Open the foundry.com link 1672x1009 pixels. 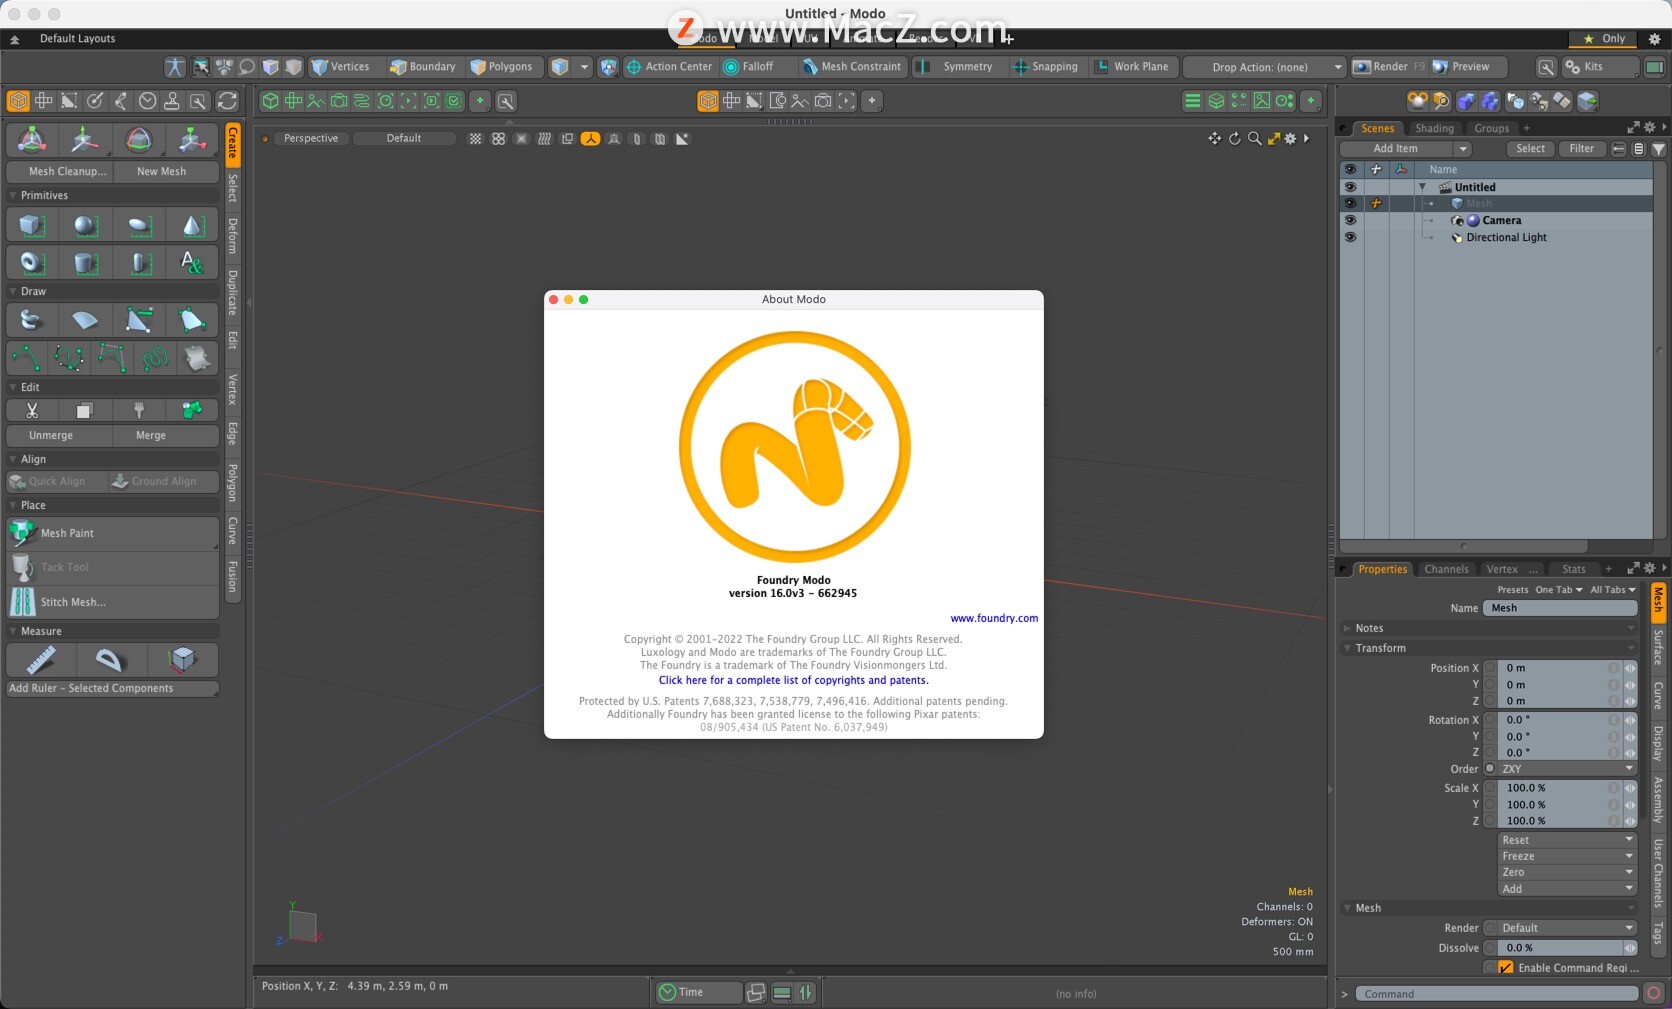click(993, 618)
